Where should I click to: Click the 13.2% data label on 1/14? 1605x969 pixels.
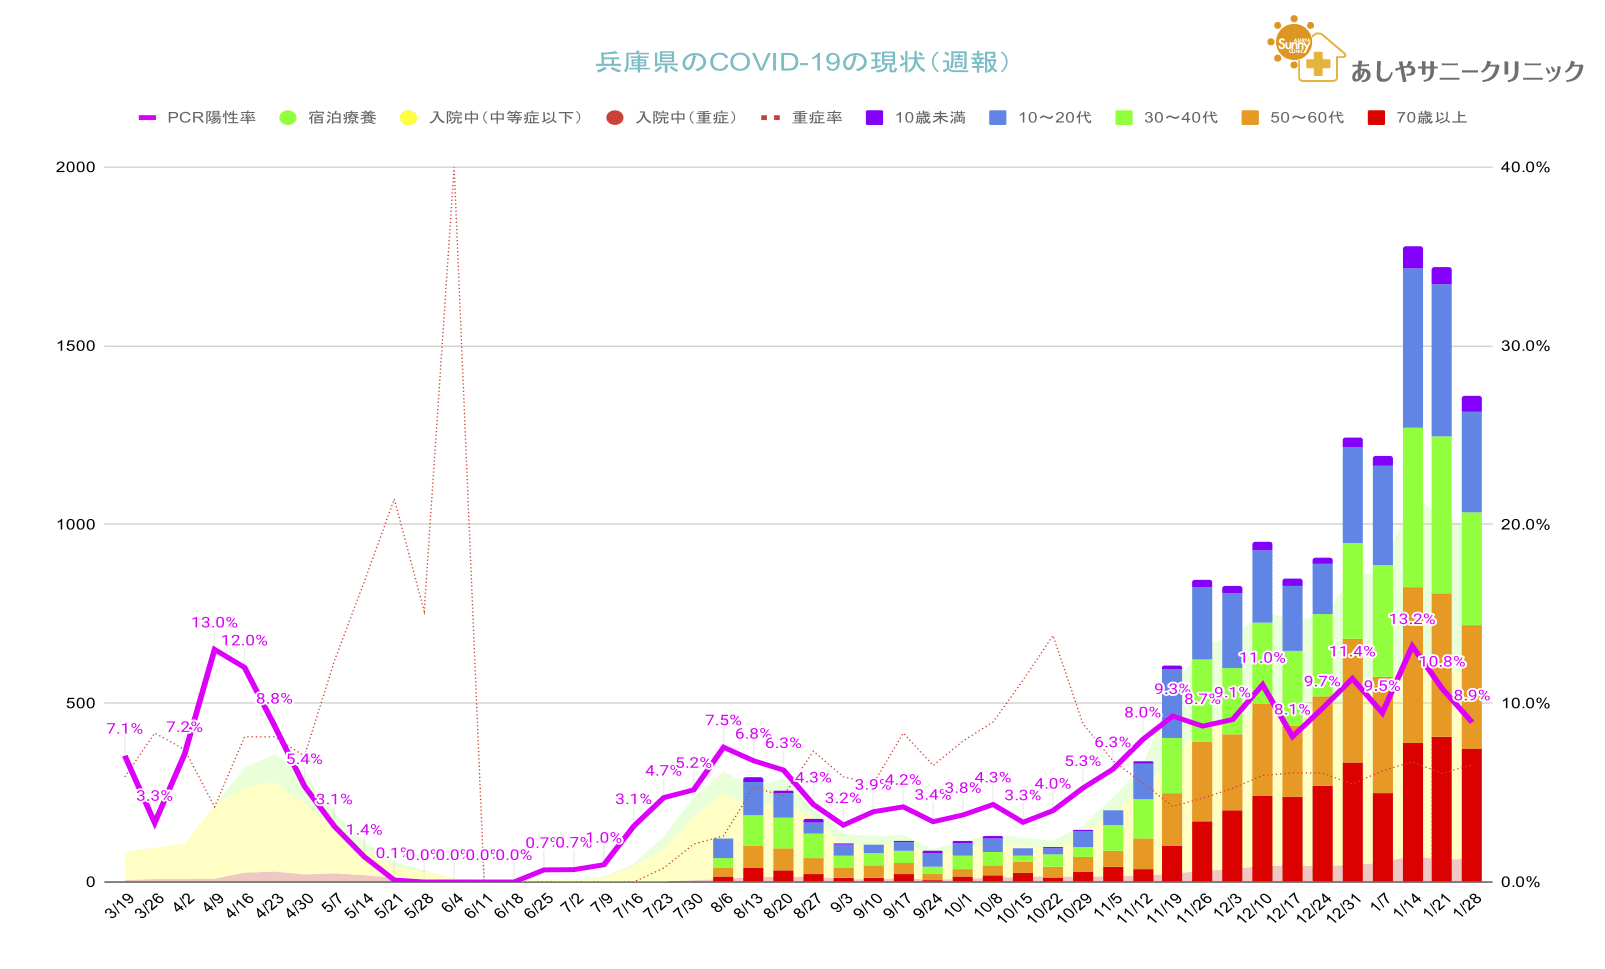click(x=1411, y=619)
